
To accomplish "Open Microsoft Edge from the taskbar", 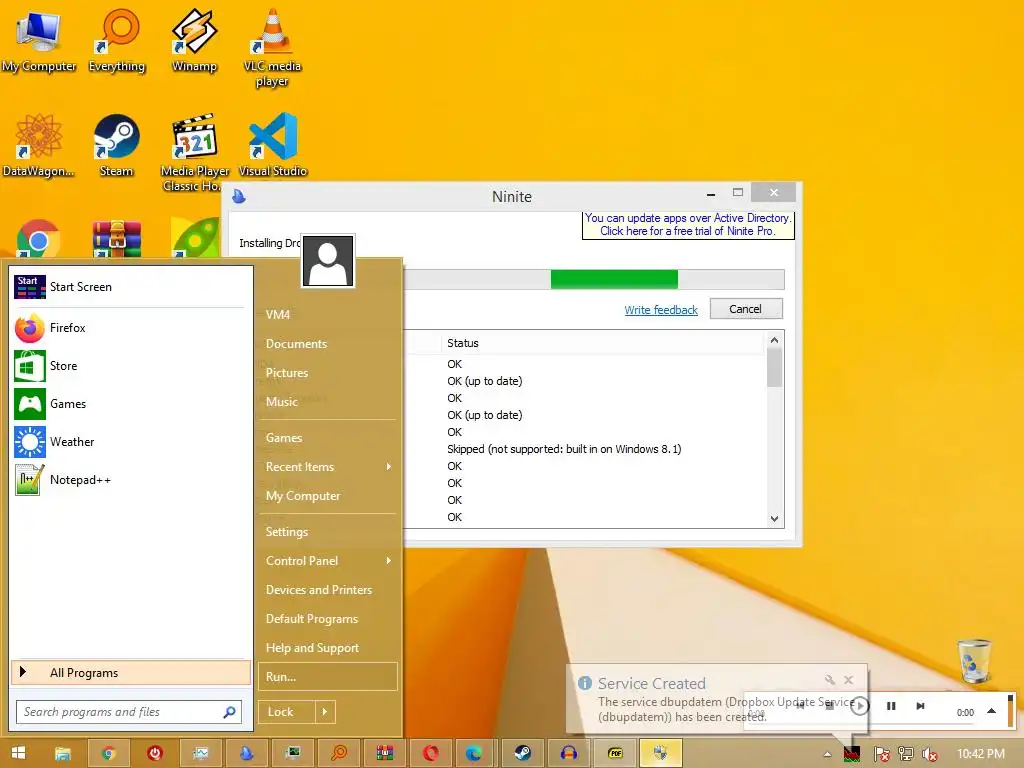I will point(473,753).
